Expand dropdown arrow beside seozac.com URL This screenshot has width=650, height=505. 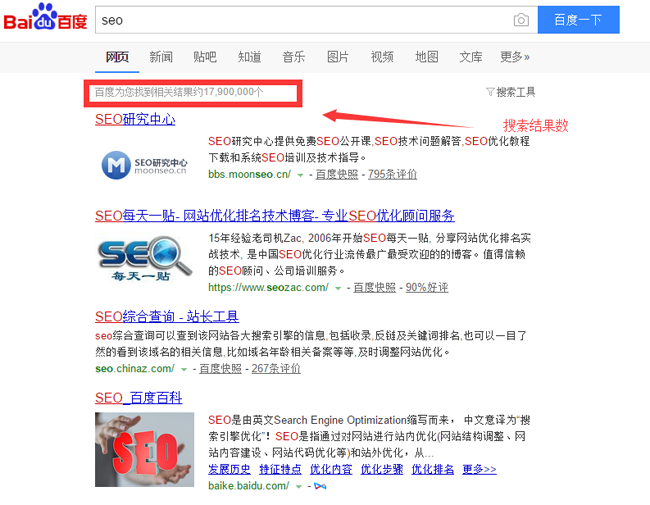(x=338, y=288)
